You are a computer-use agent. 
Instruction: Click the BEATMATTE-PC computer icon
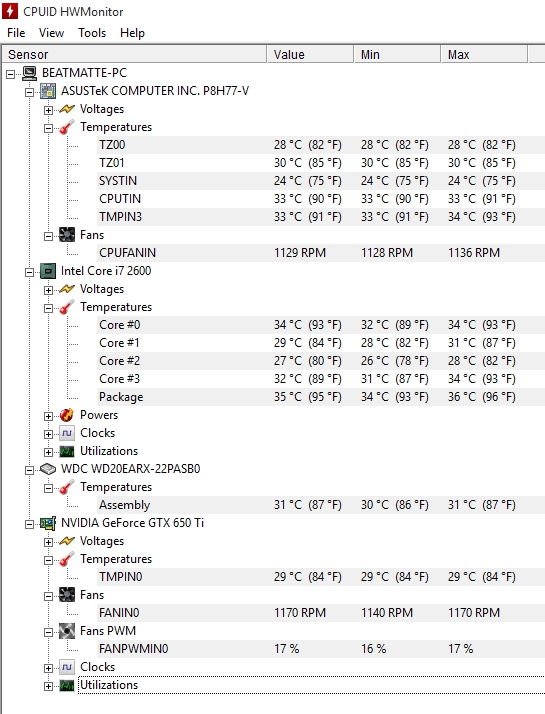pos(30,73)
